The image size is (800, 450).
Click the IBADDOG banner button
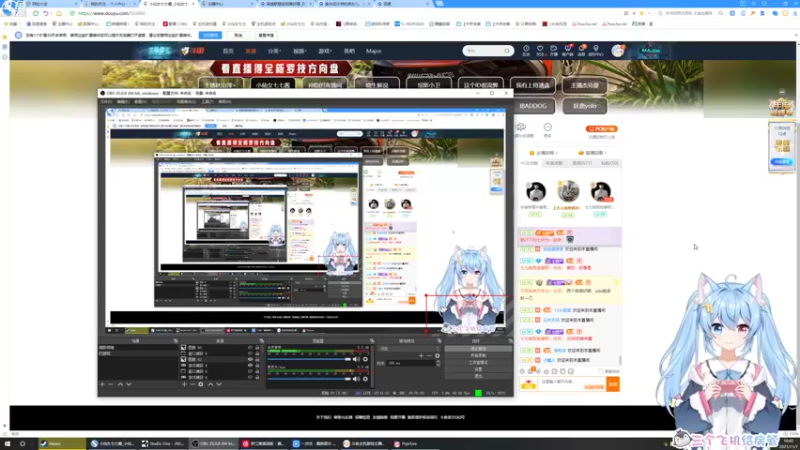pyautogui.click(x=533, y=106)
